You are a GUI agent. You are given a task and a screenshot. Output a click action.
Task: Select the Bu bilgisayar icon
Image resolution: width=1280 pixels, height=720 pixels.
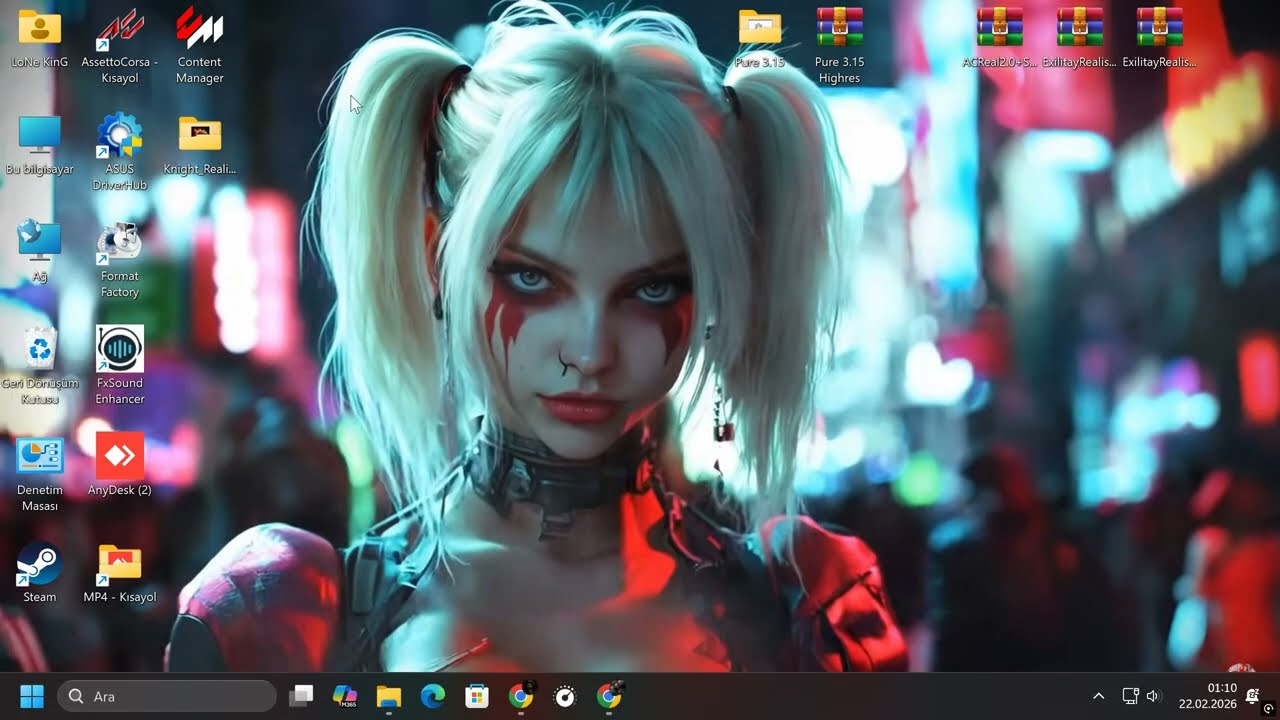click(40, 146)
